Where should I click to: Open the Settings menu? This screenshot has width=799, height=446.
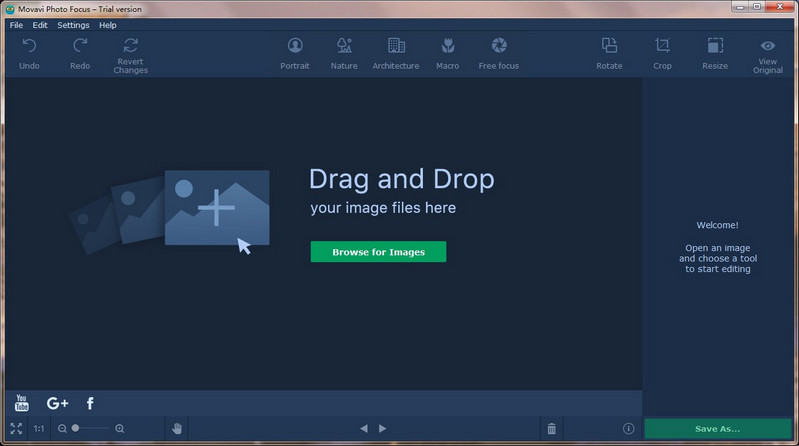[73, 25]
